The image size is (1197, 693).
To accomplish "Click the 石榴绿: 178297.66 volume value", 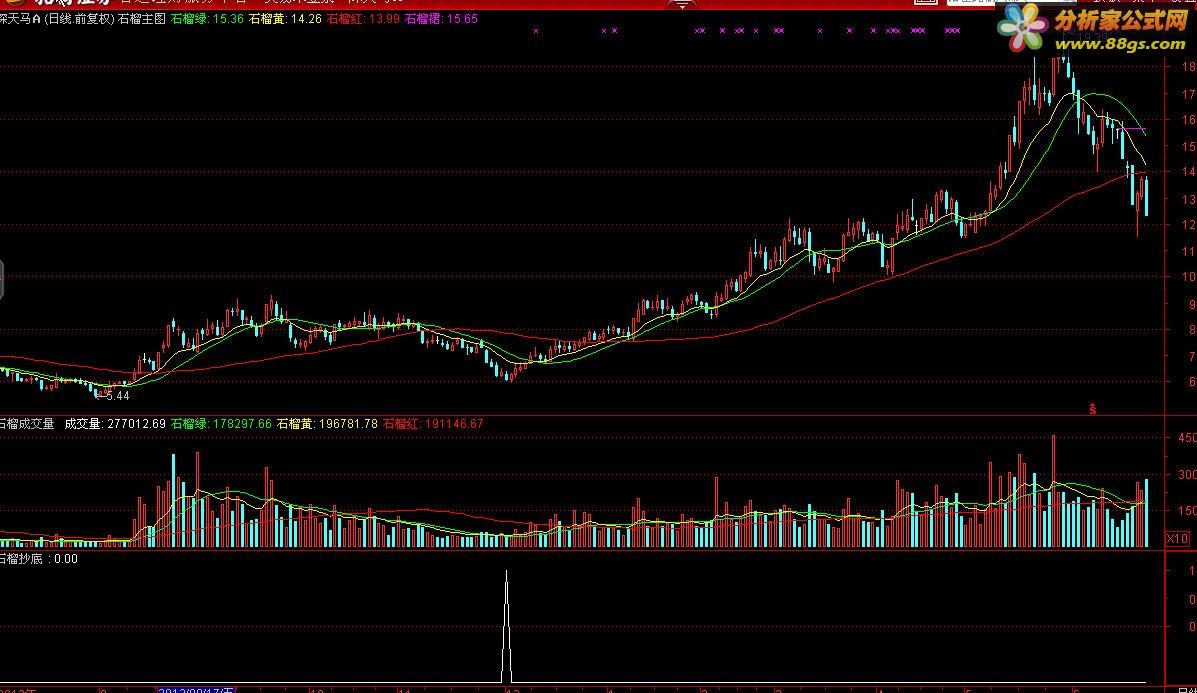I will pos(221,424).
